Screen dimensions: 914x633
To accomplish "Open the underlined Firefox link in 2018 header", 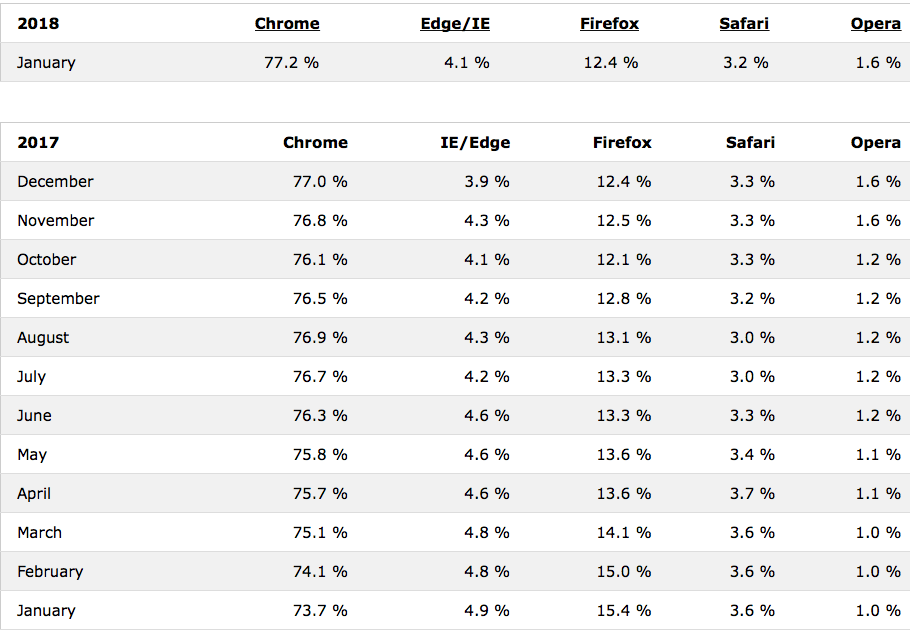I will pos(609,23).
